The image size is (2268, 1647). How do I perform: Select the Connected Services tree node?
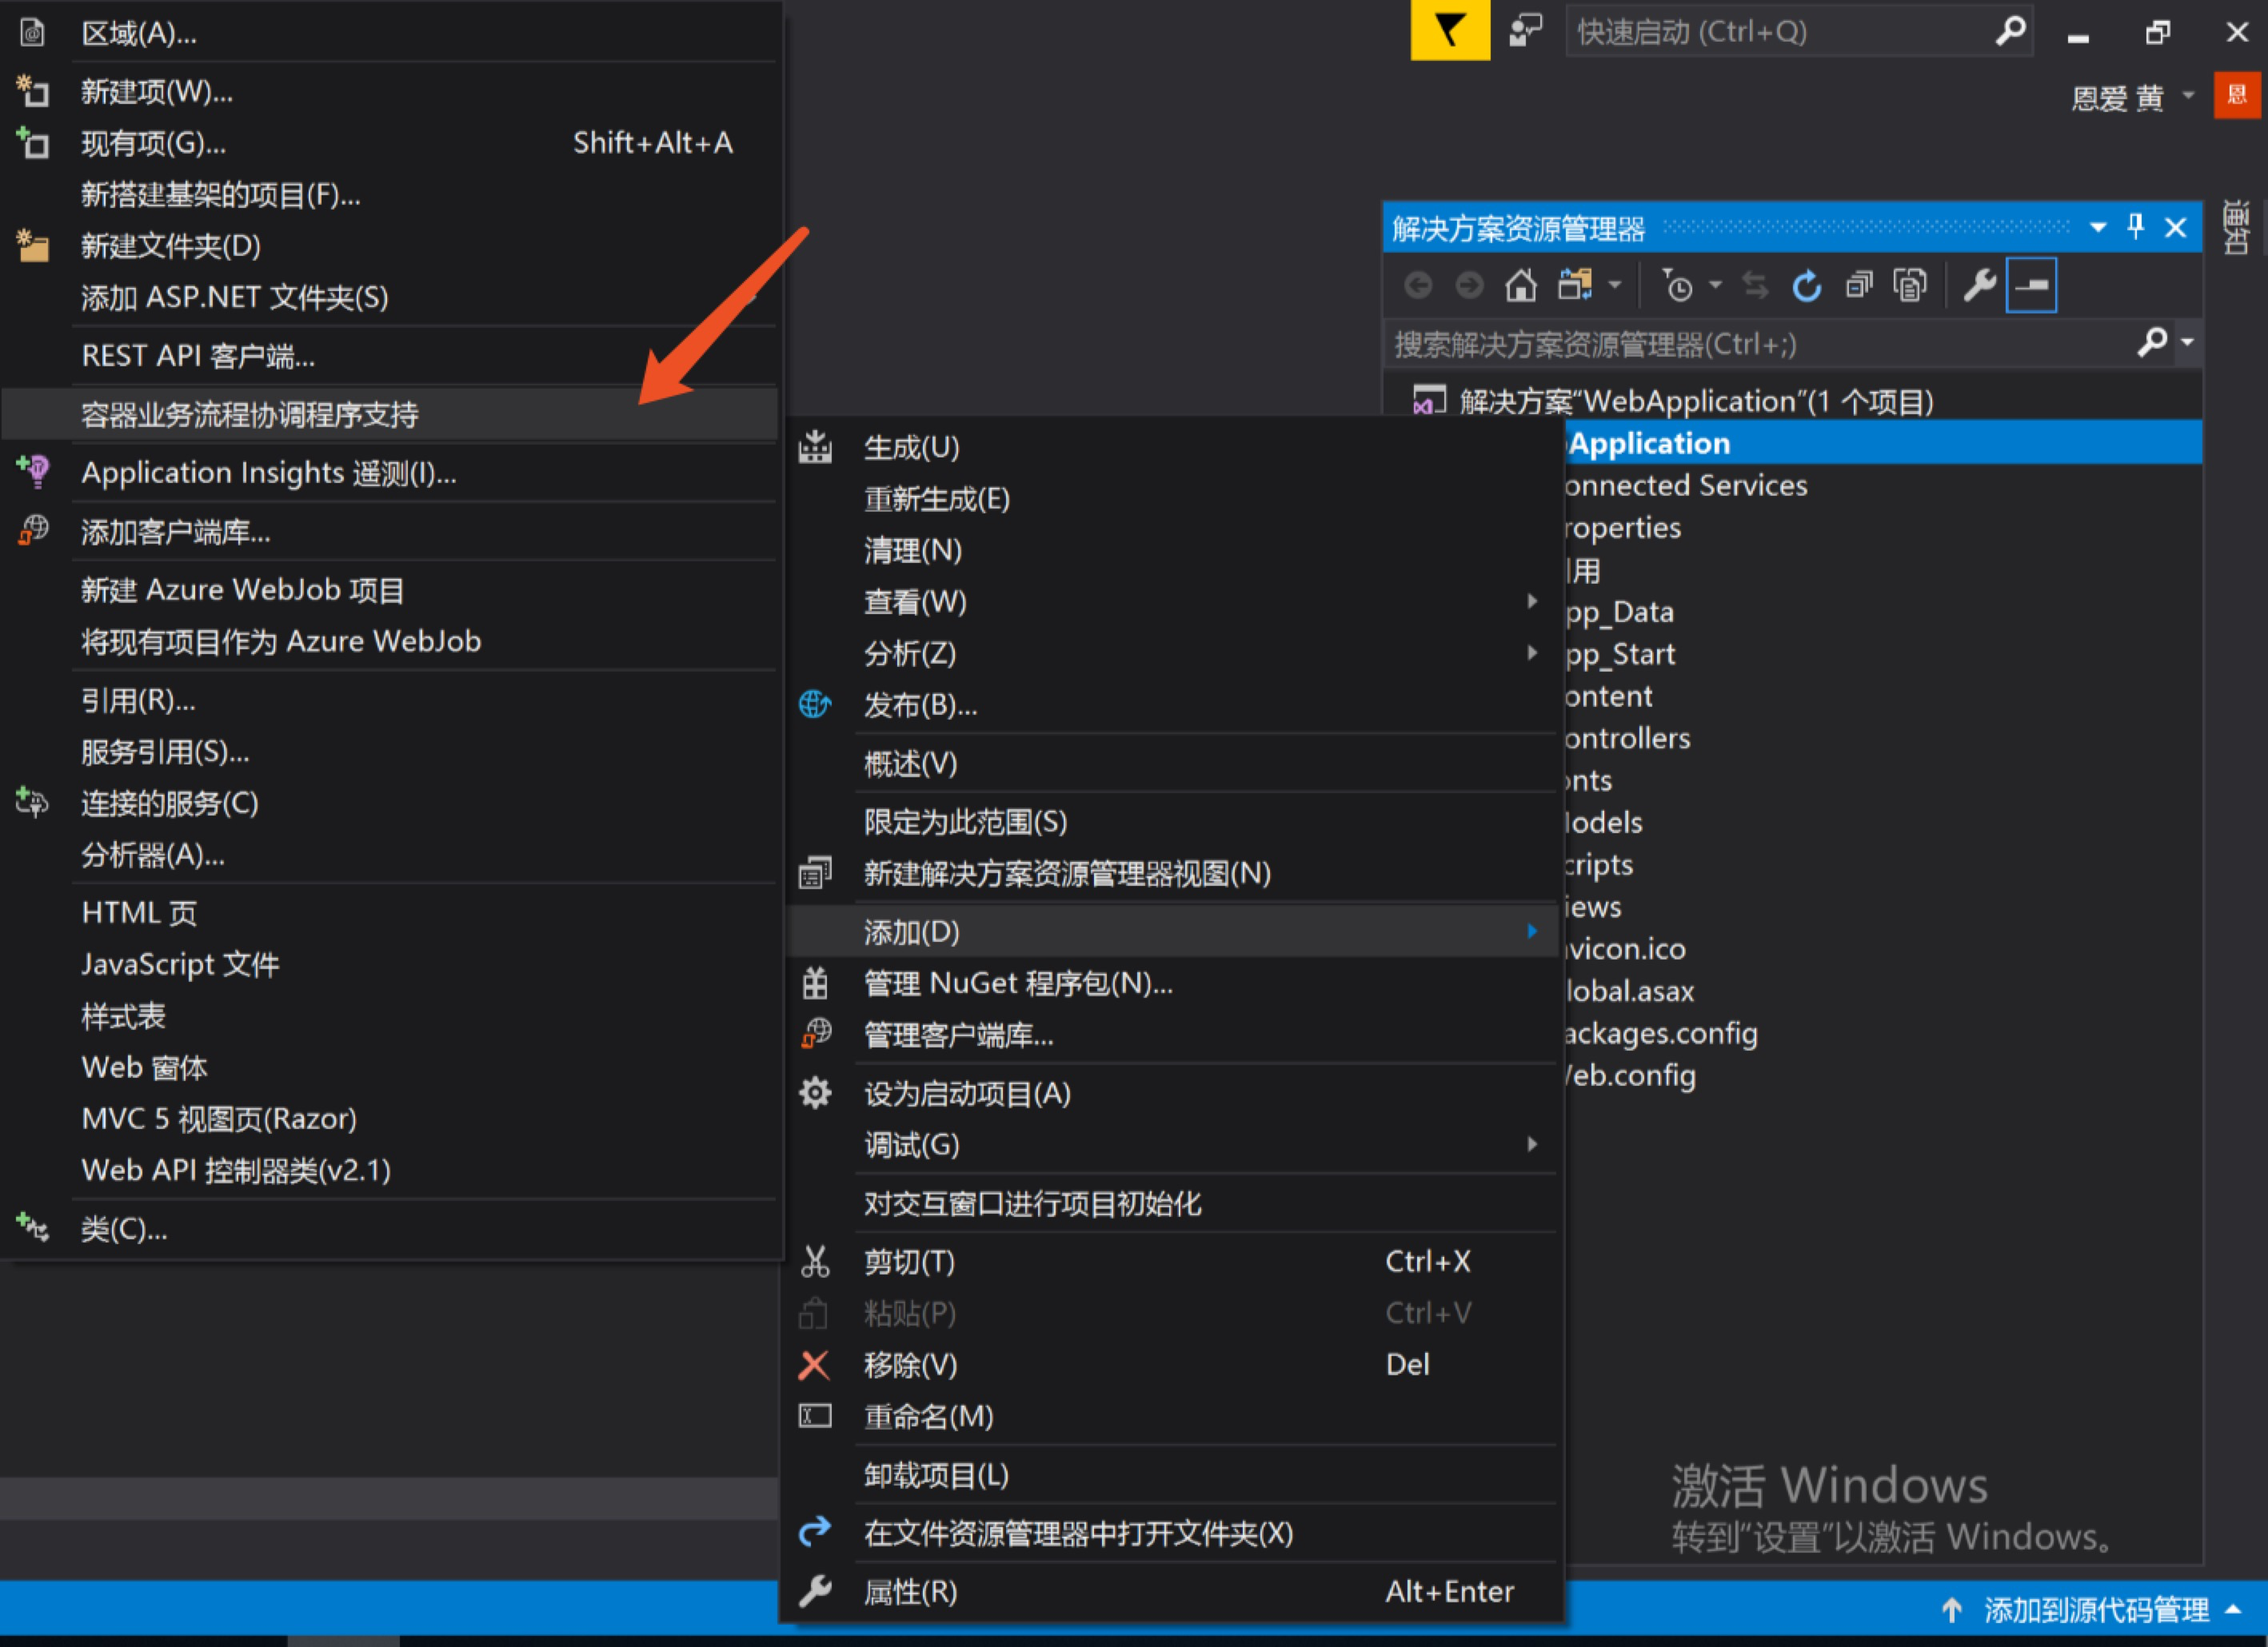tap(1685, 486)
